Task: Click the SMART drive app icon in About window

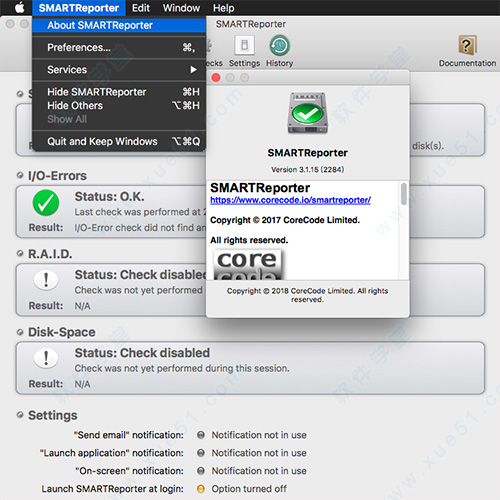Action: [308, 113]
